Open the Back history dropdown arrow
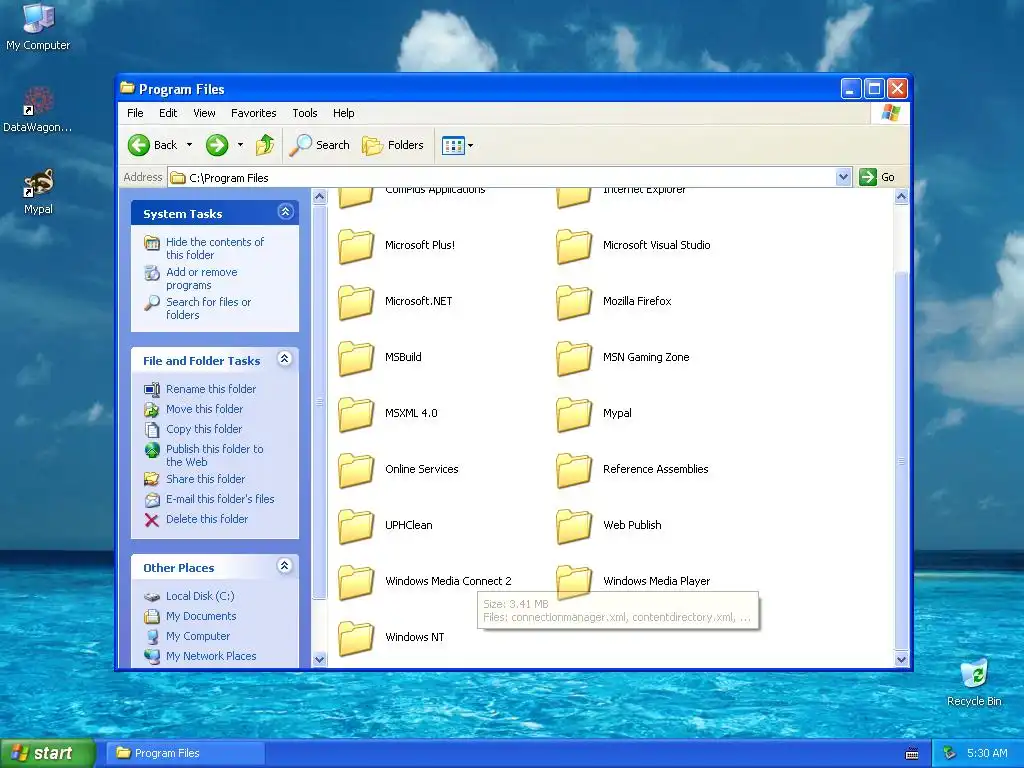The image size is (1024, 768). [189, 145]
